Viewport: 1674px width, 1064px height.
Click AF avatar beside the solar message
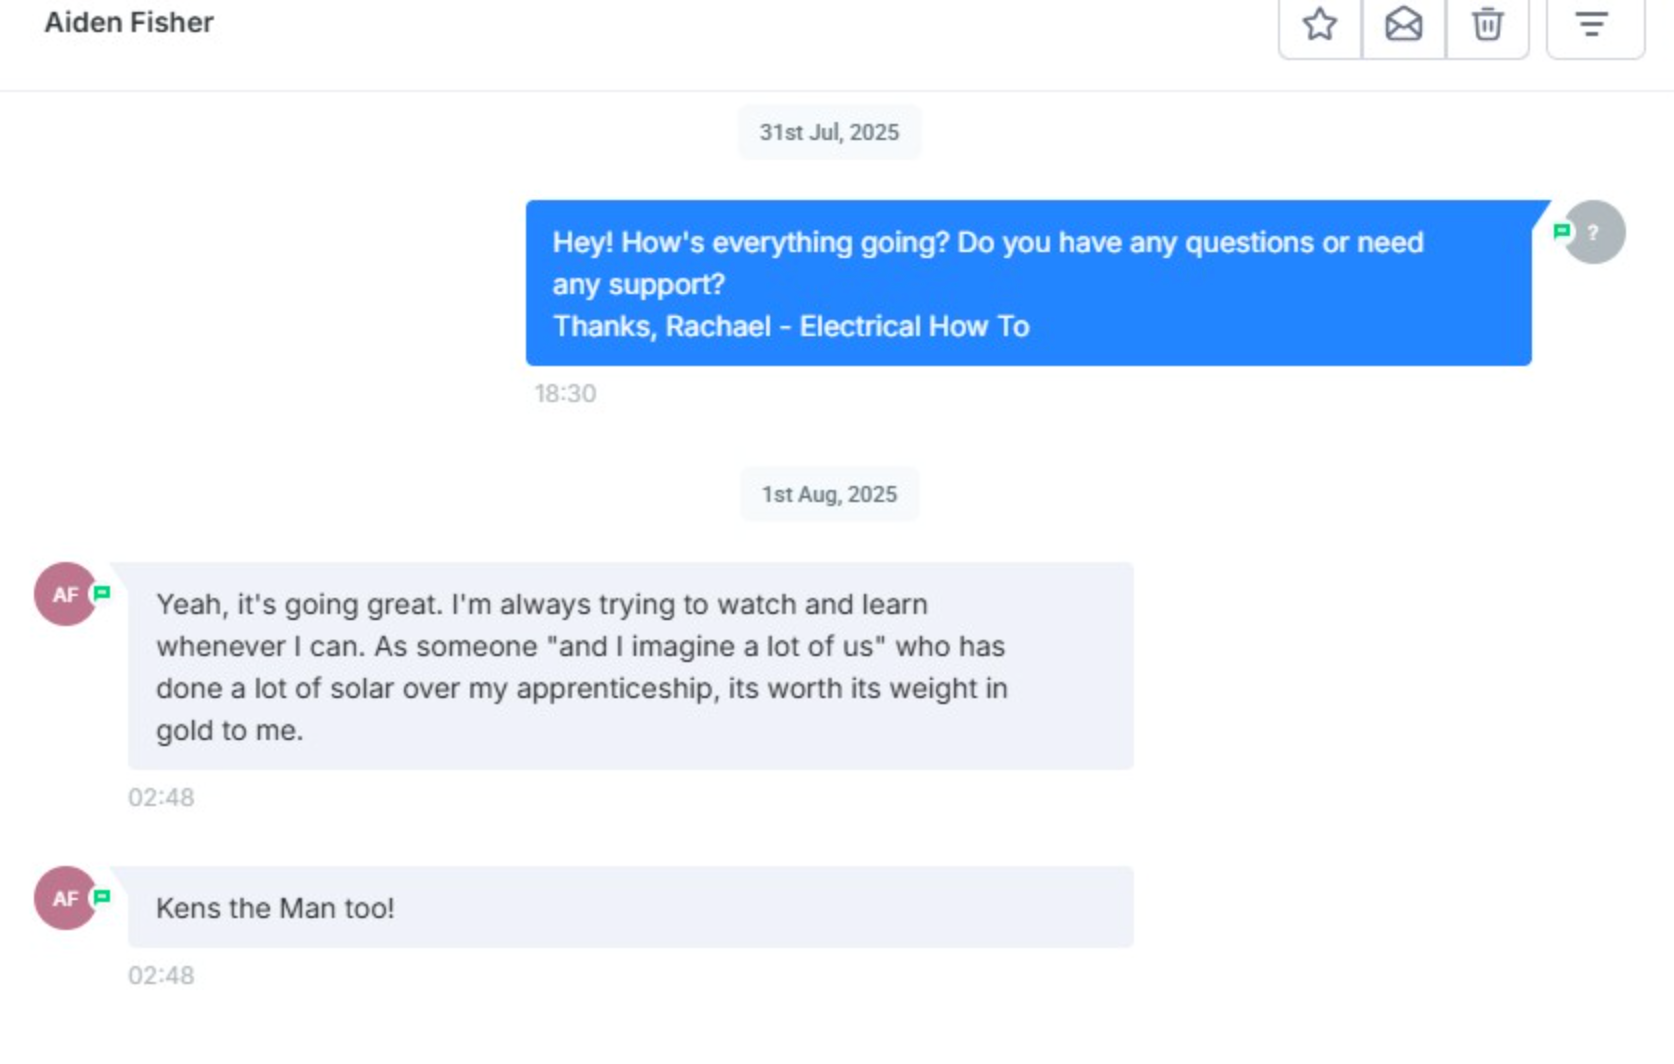(64, 594)
